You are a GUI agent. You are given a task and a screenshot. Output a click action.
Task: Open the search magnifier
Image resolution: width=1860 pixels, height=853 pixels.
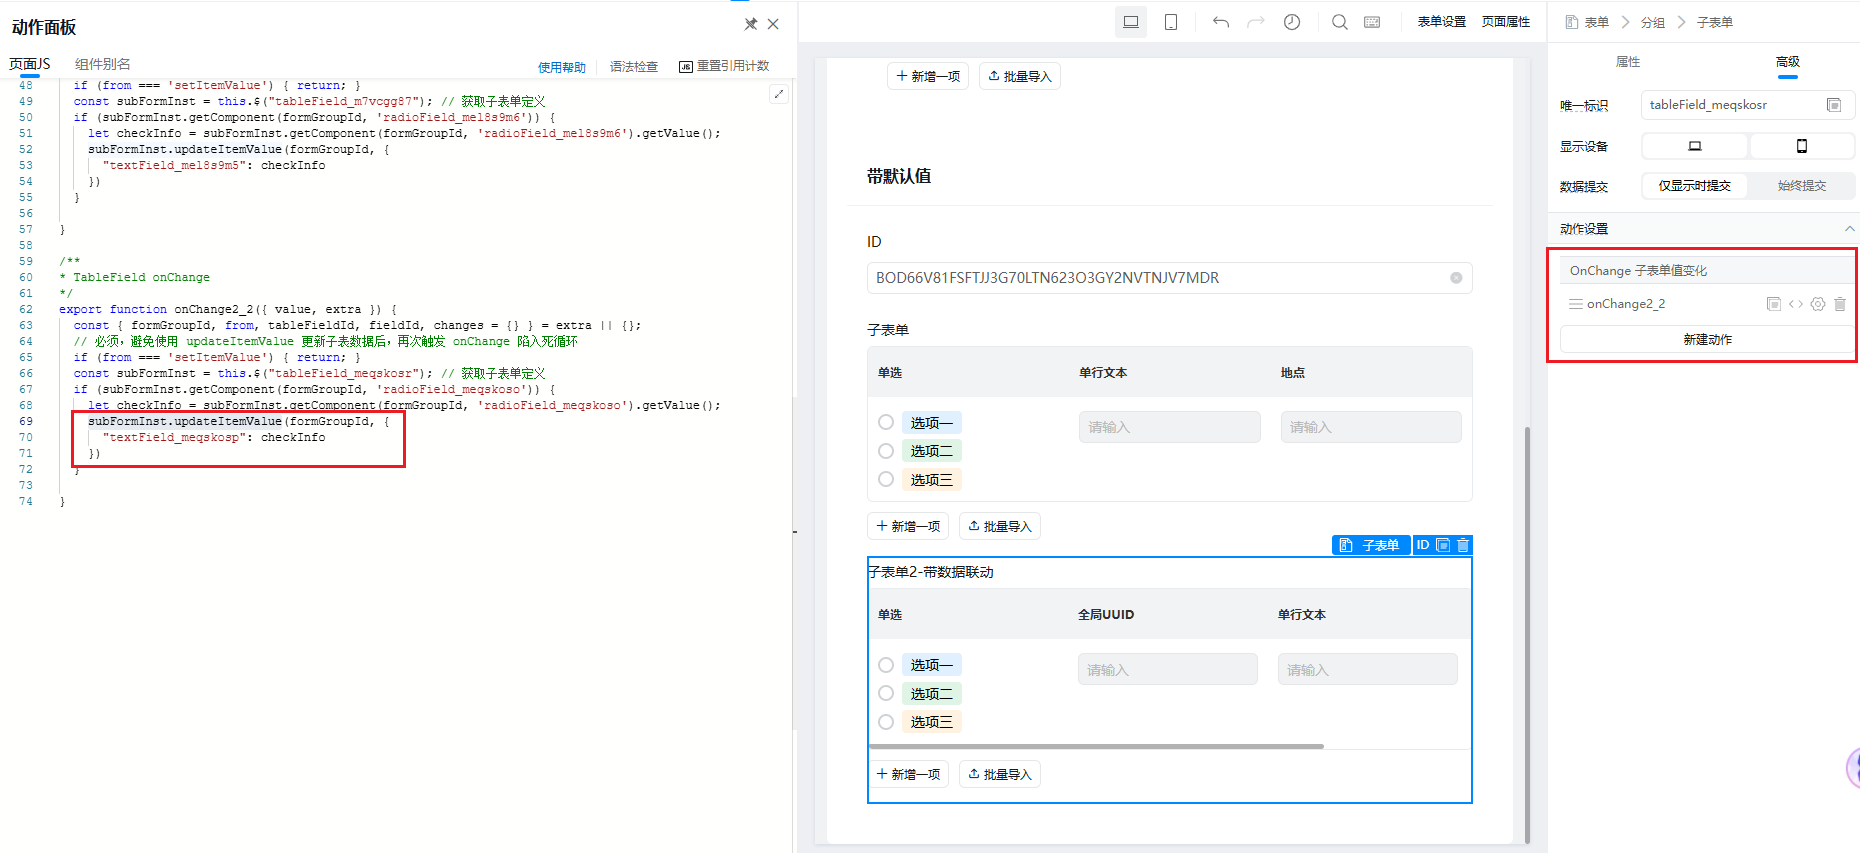1340,22
